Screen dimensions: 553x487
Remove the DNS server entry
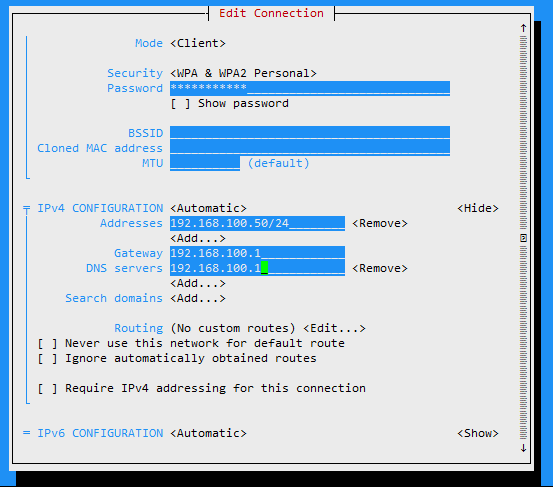click(x=379, y=268)
